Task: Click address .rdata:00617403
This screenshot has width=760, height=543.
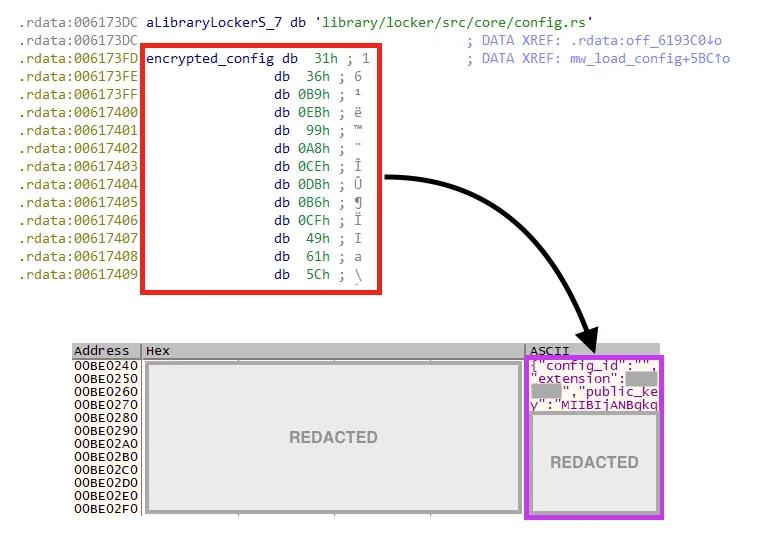Action: [79, 166]
